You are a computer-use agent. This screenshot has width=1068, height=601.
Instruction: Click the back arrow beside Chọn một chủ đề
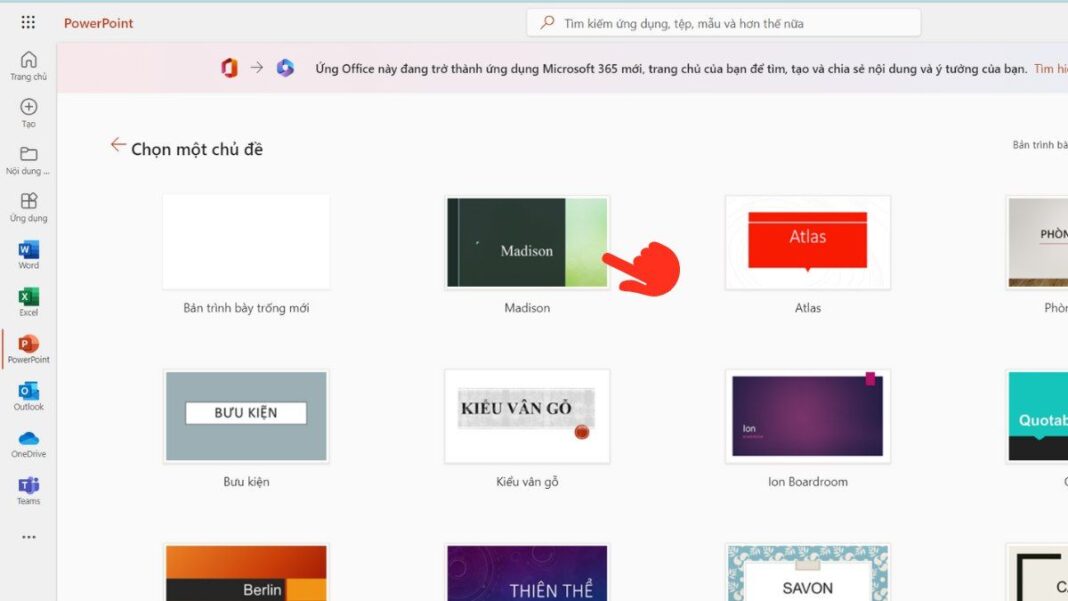tap(118, 145)
